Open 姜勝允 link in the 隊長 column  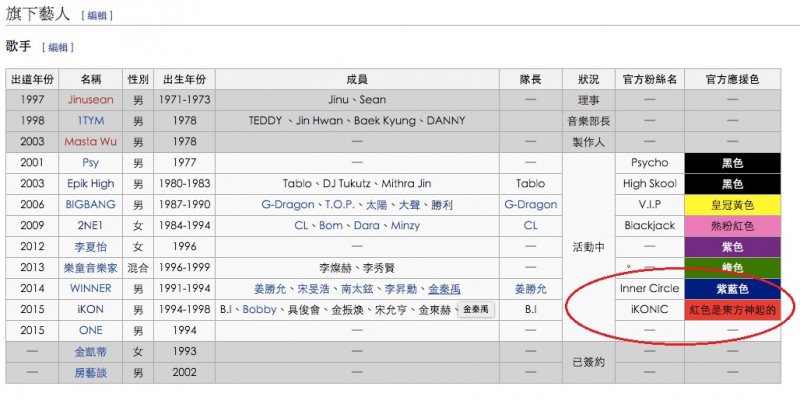pyautogui.click(x=531, y=289)
